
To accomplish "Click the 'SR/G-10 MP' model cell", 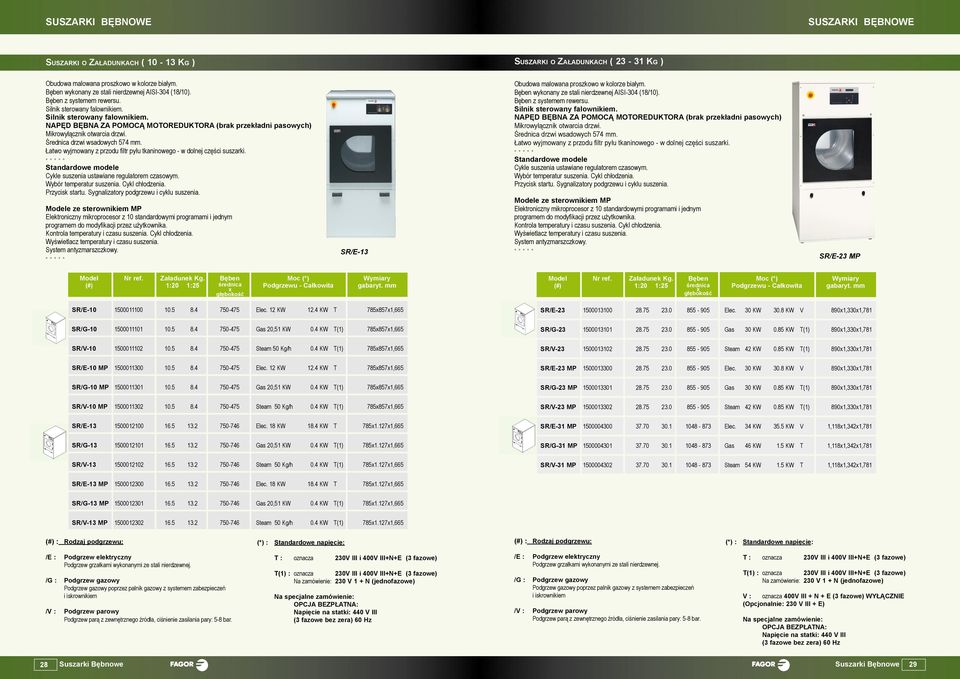I will [90, 388].
